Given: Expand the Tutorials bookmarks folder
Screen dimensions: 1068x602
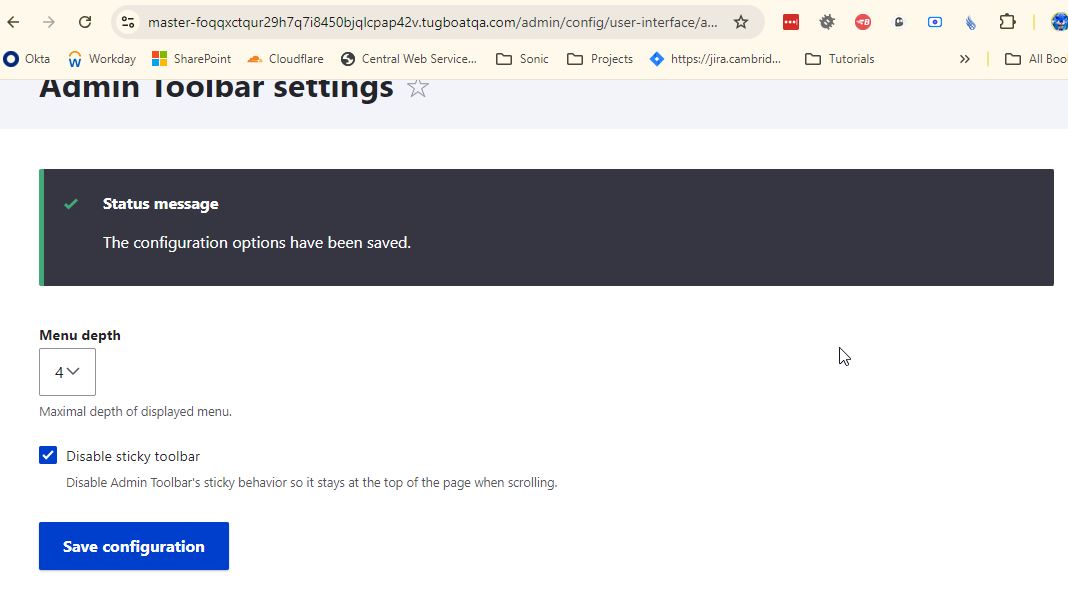Looking at the screenshot, I should pyautogui.click(x=840, y=59).
